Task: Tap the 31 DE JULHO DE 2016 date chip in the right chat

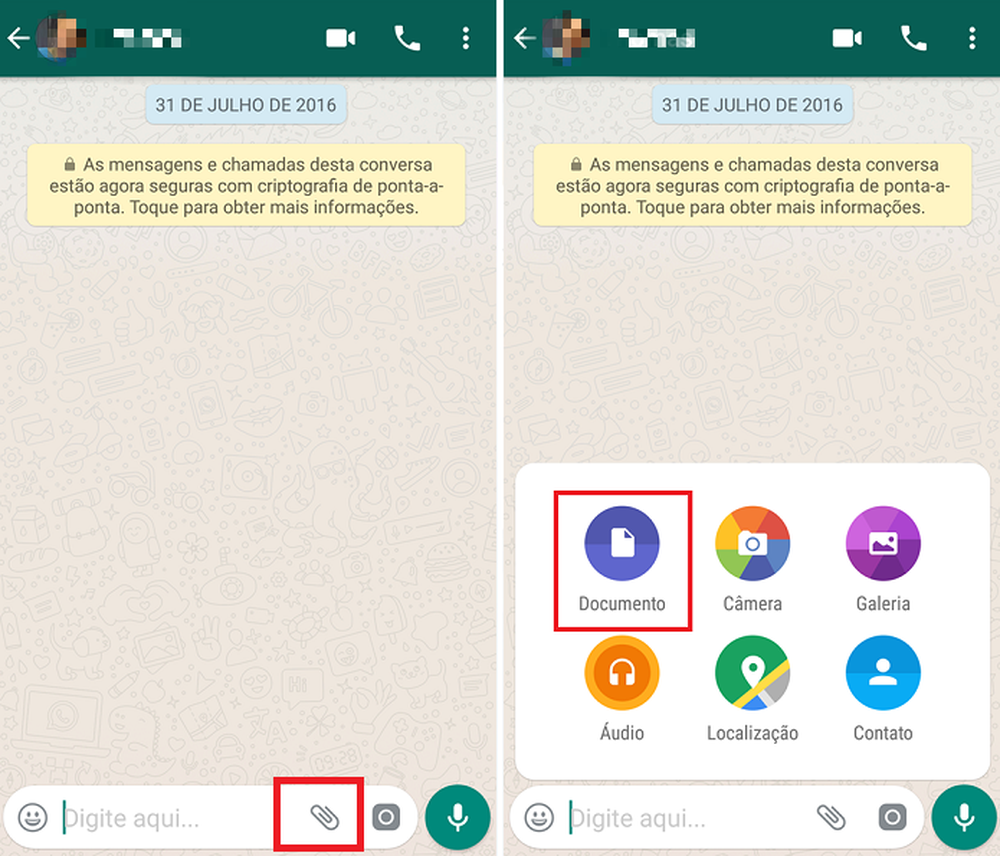Action: [x=753, y=105]
